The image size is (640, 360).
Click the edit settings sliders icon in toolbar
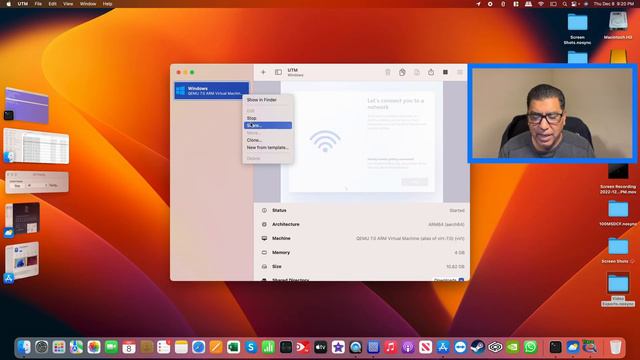(460, 72)
